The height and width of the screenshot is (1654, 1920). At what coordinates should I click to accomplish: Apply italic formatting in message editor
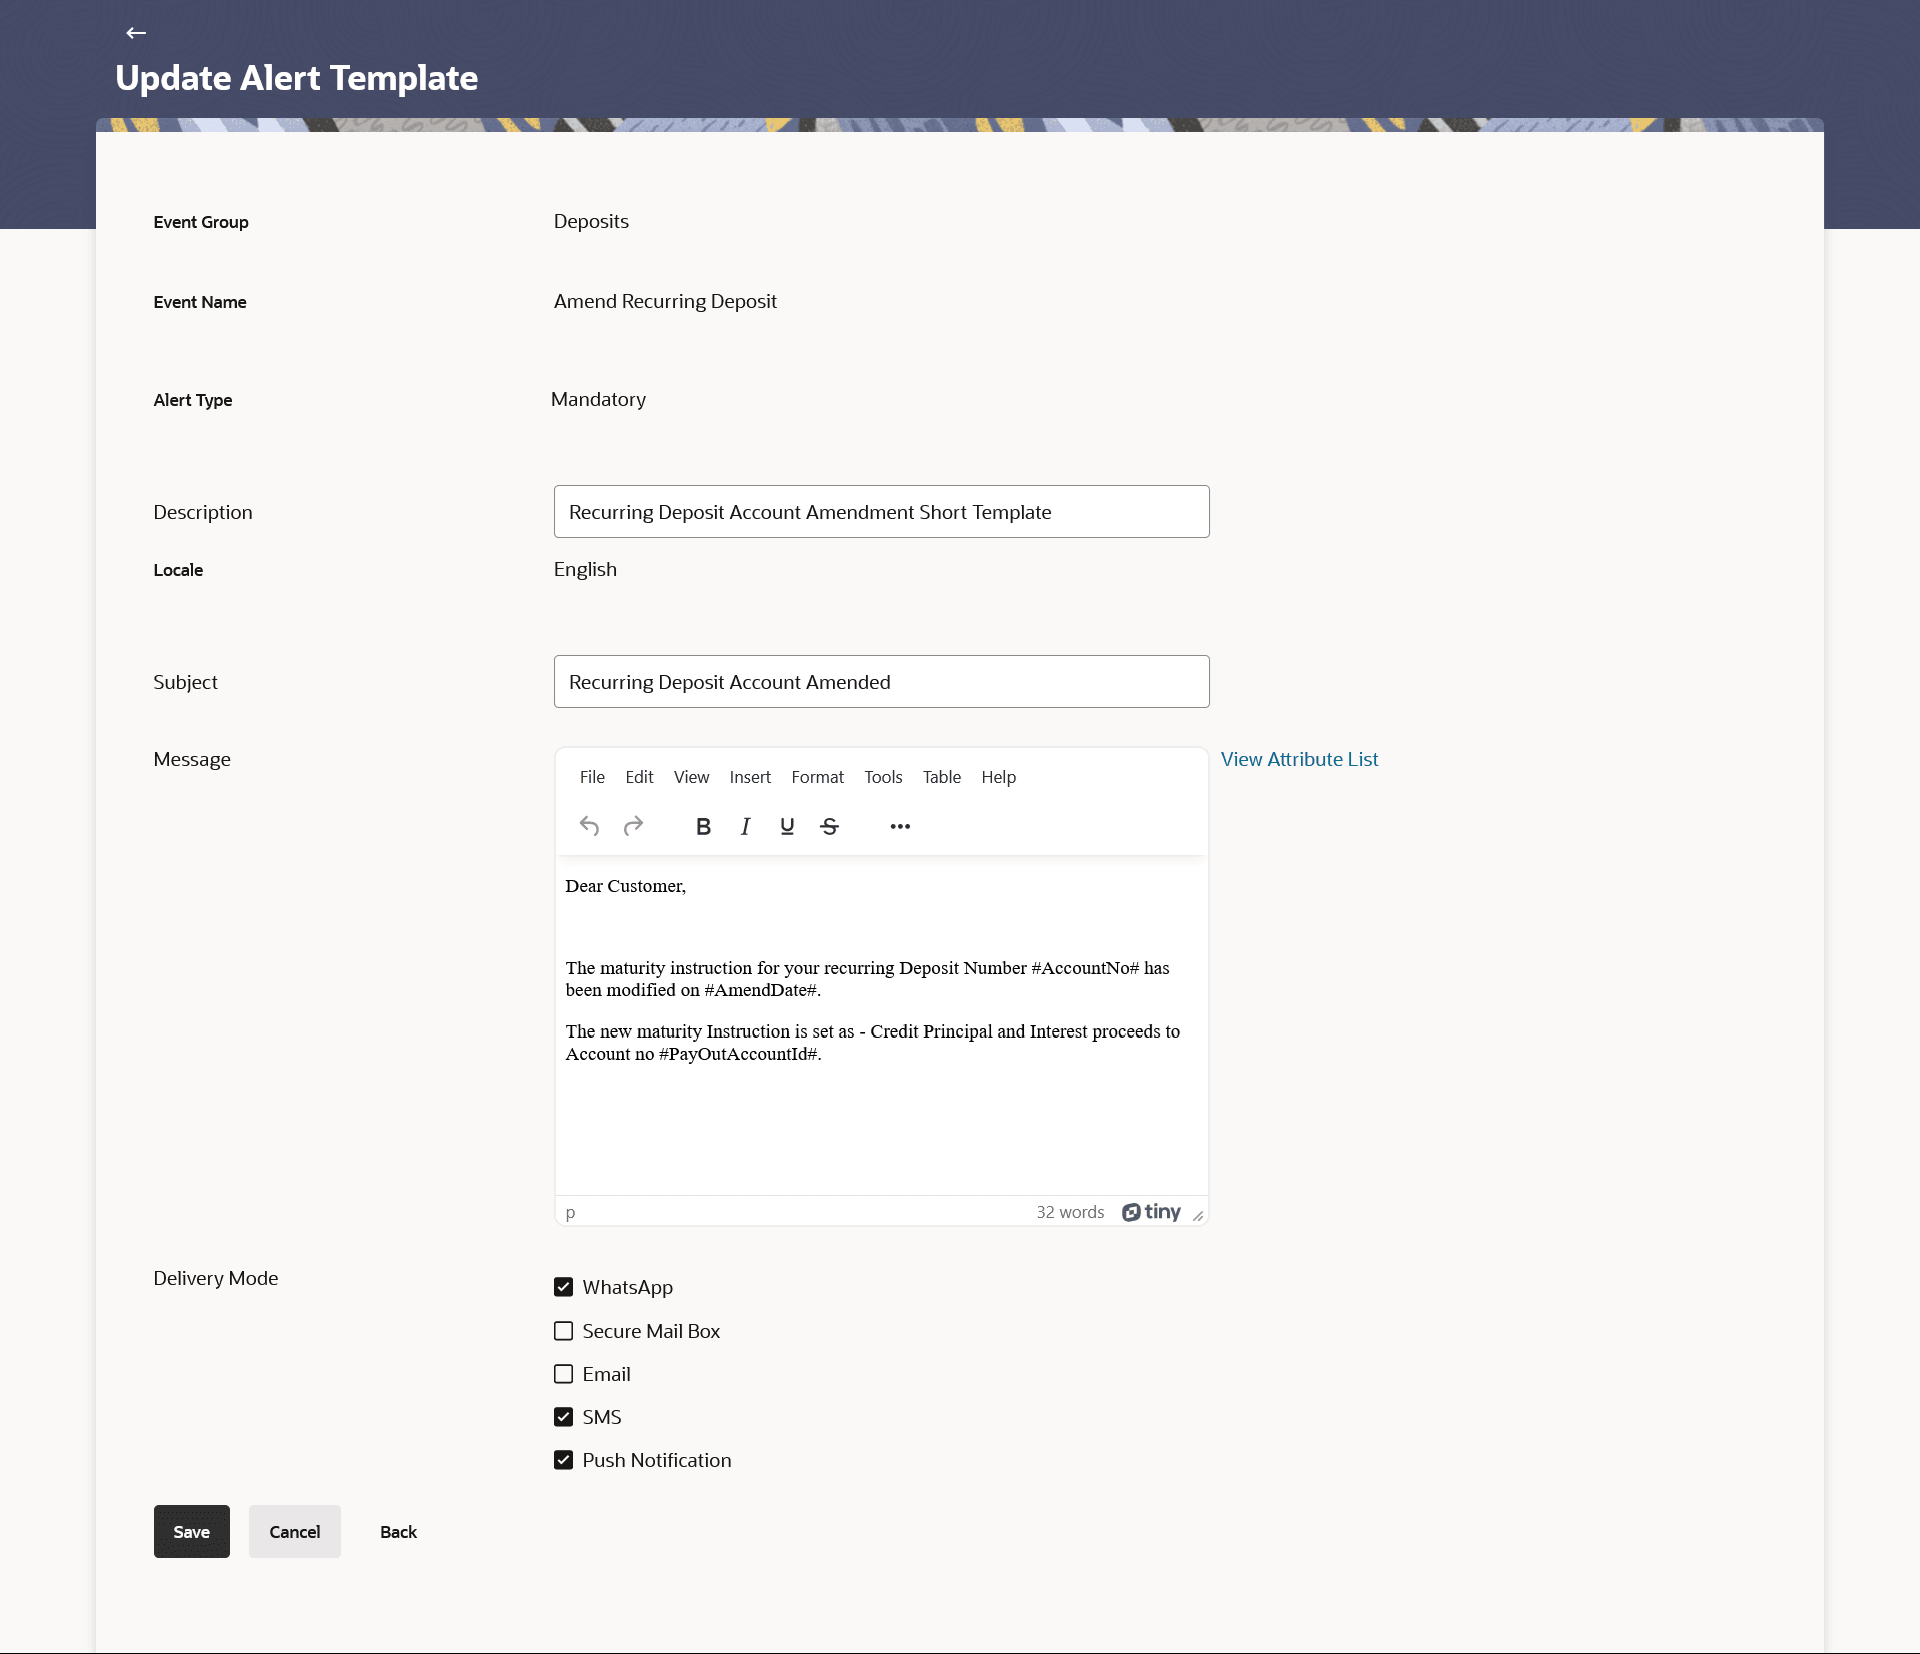(x=745, y=826)
